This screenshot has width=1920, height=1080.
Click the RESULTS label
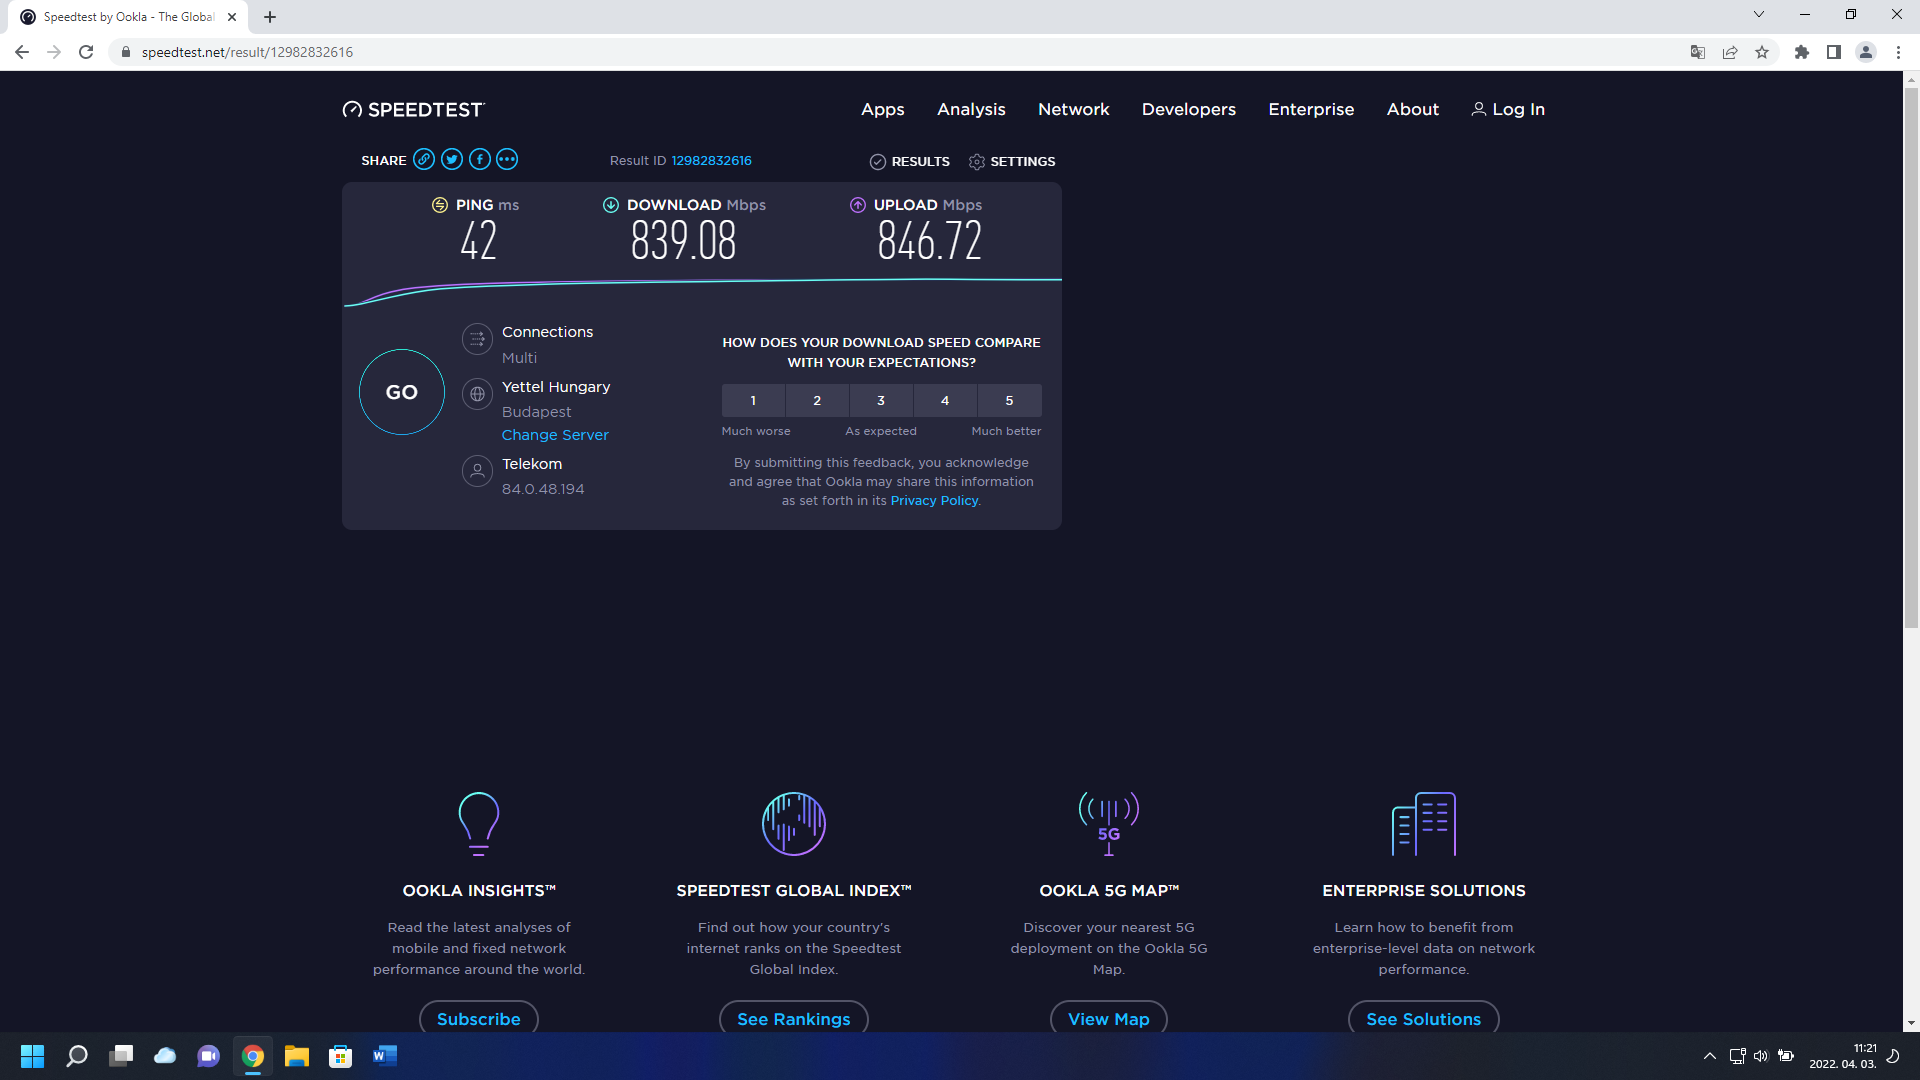click(x=921, y=161)
